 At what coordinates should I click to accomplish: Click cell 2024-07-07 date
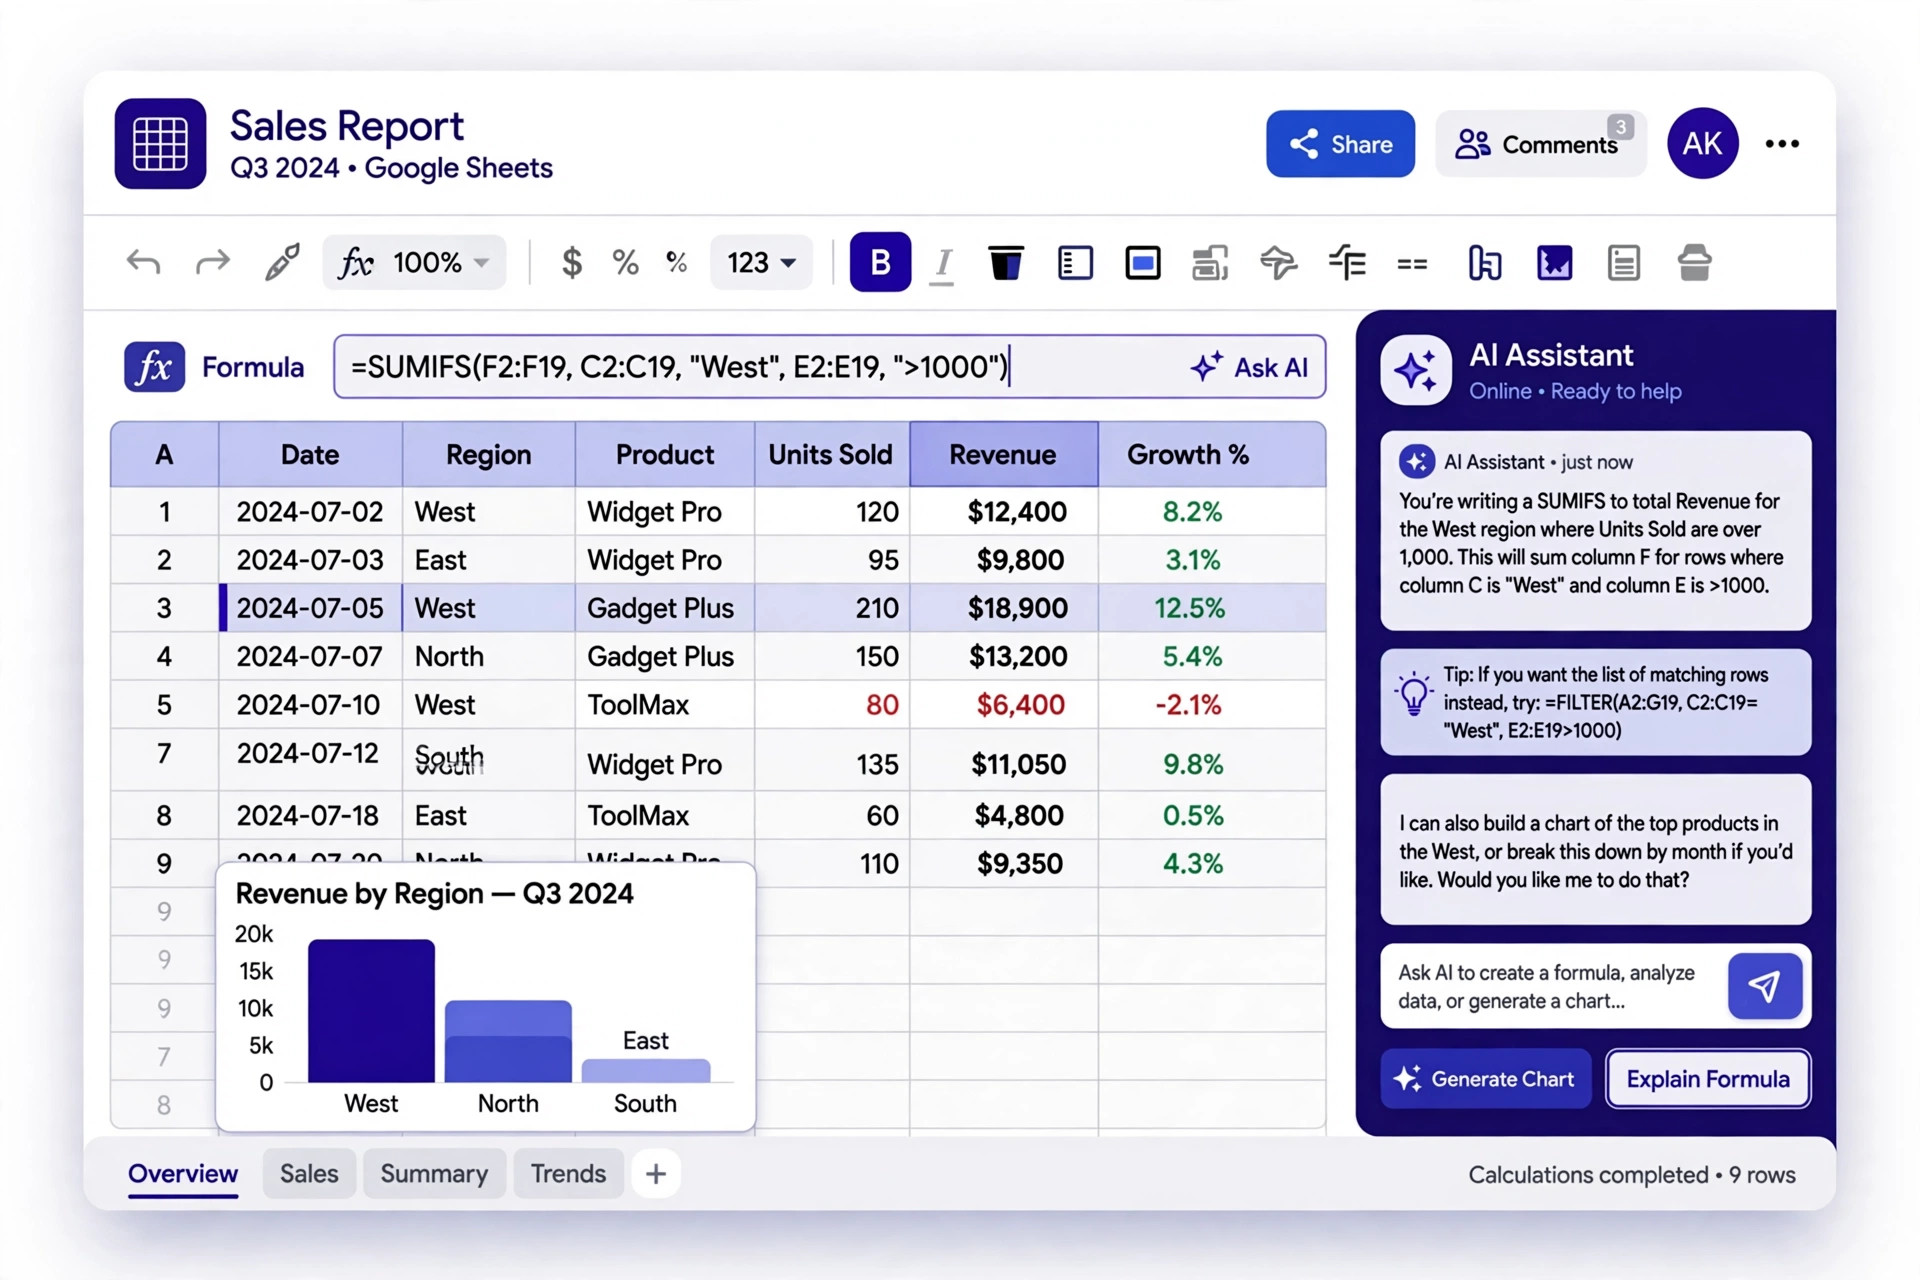click(x=310, y=657)
